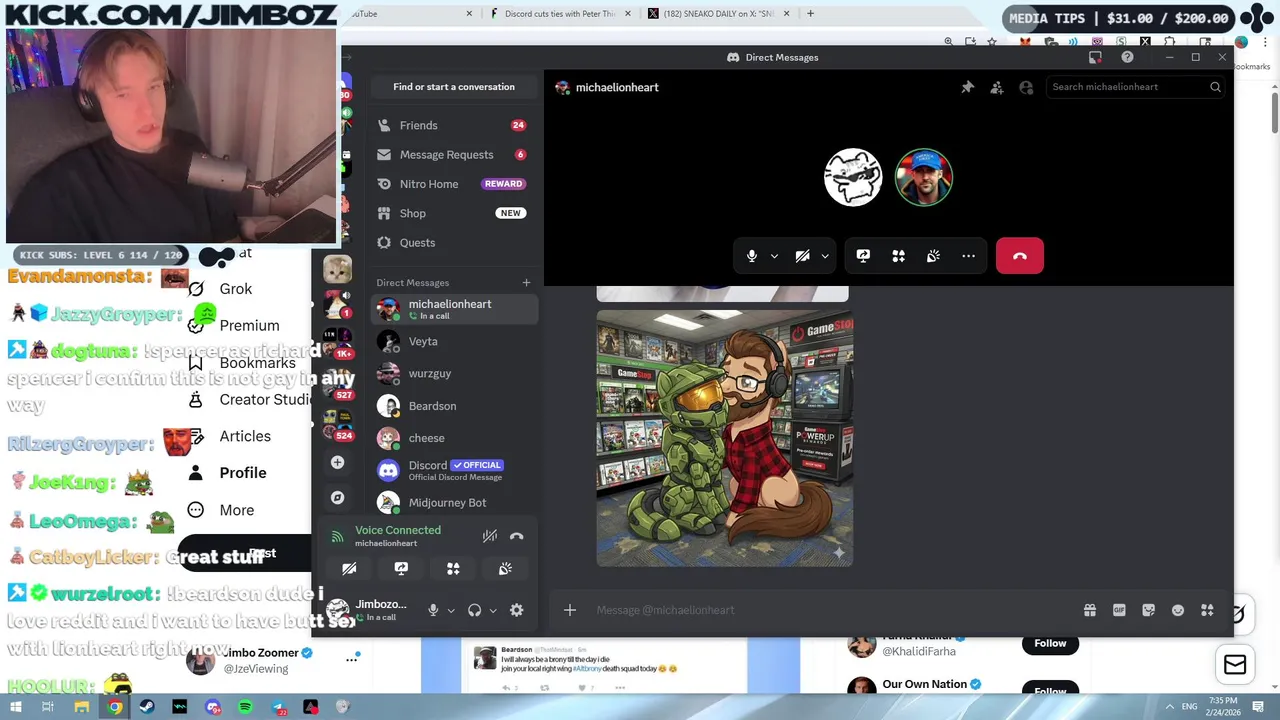Open the sticker picker
The image size is (1280, 720).
(x=1148, y=610)
